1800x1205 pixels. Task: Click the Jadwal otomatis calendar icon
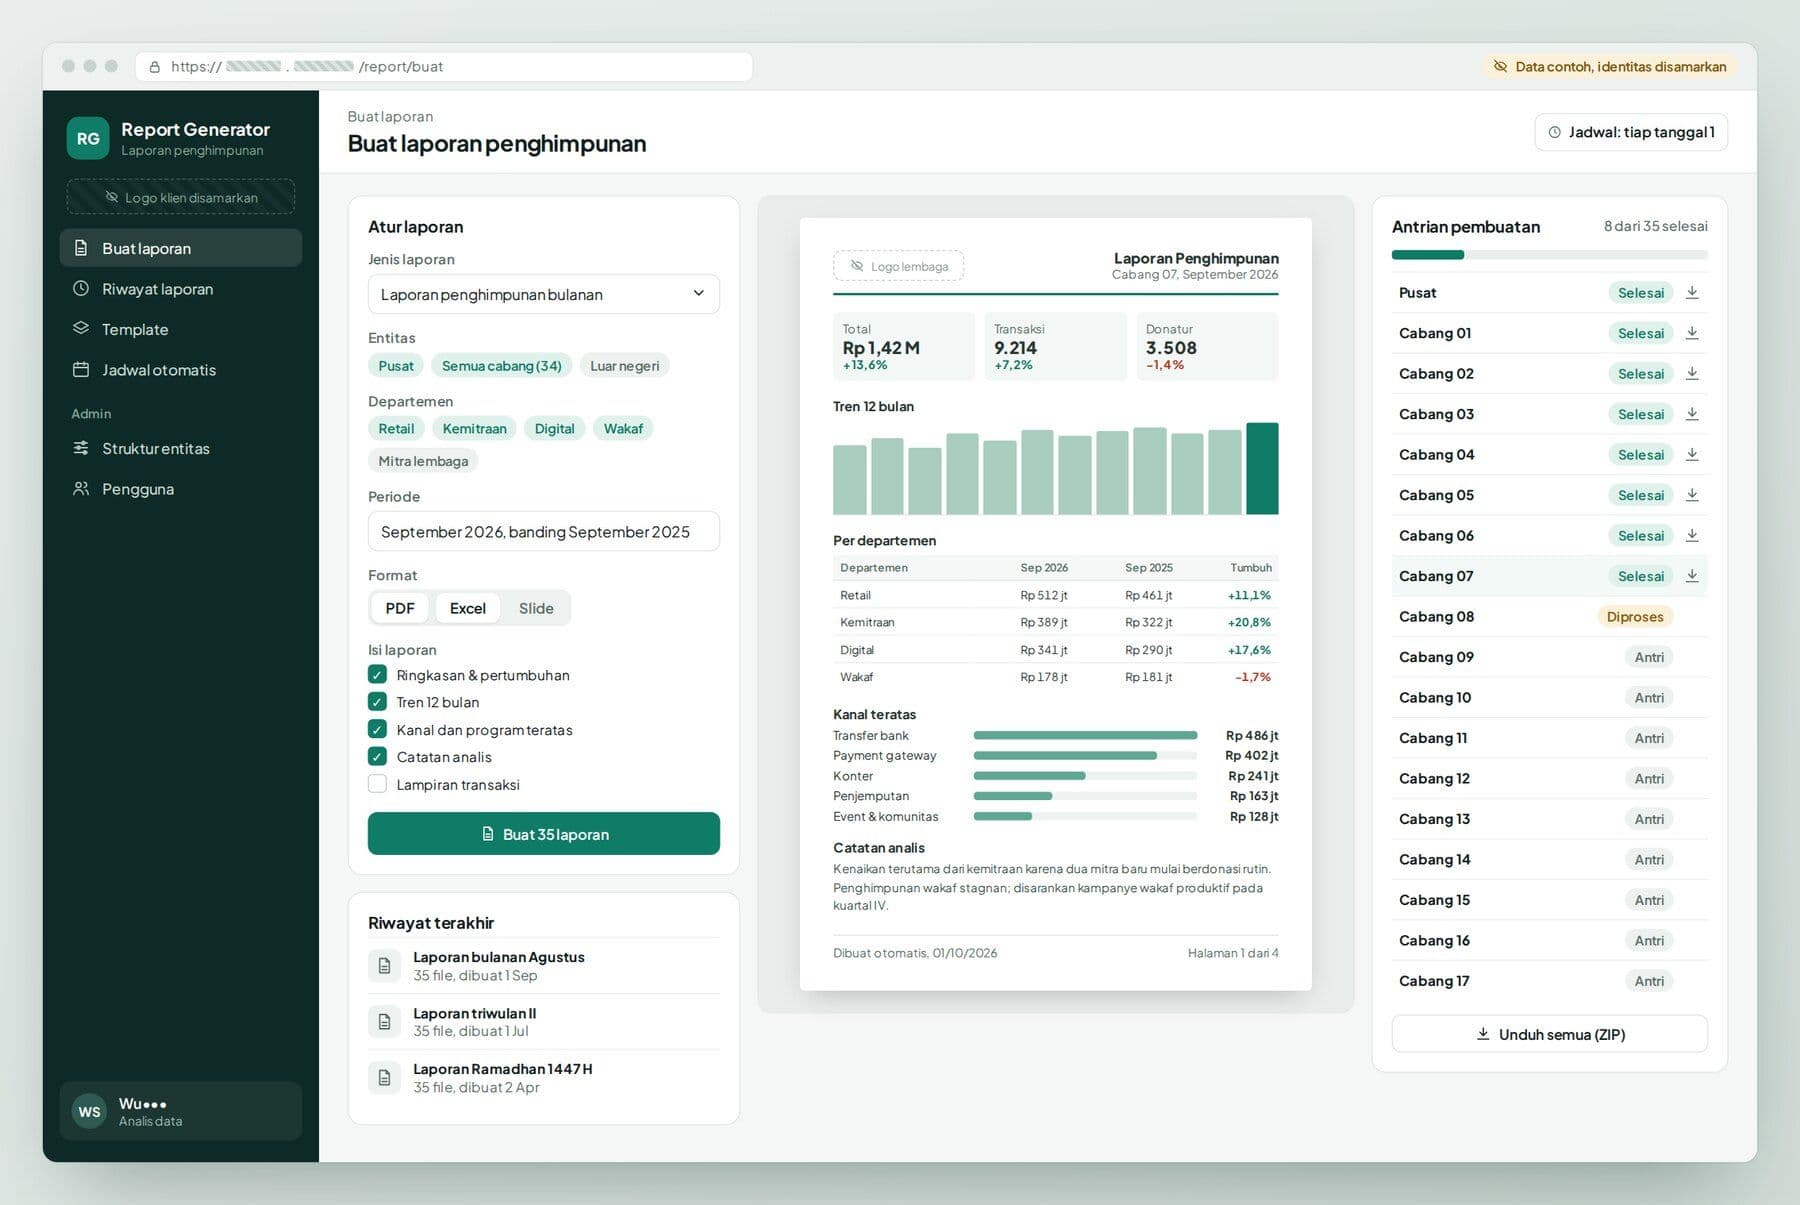(81, 369)
